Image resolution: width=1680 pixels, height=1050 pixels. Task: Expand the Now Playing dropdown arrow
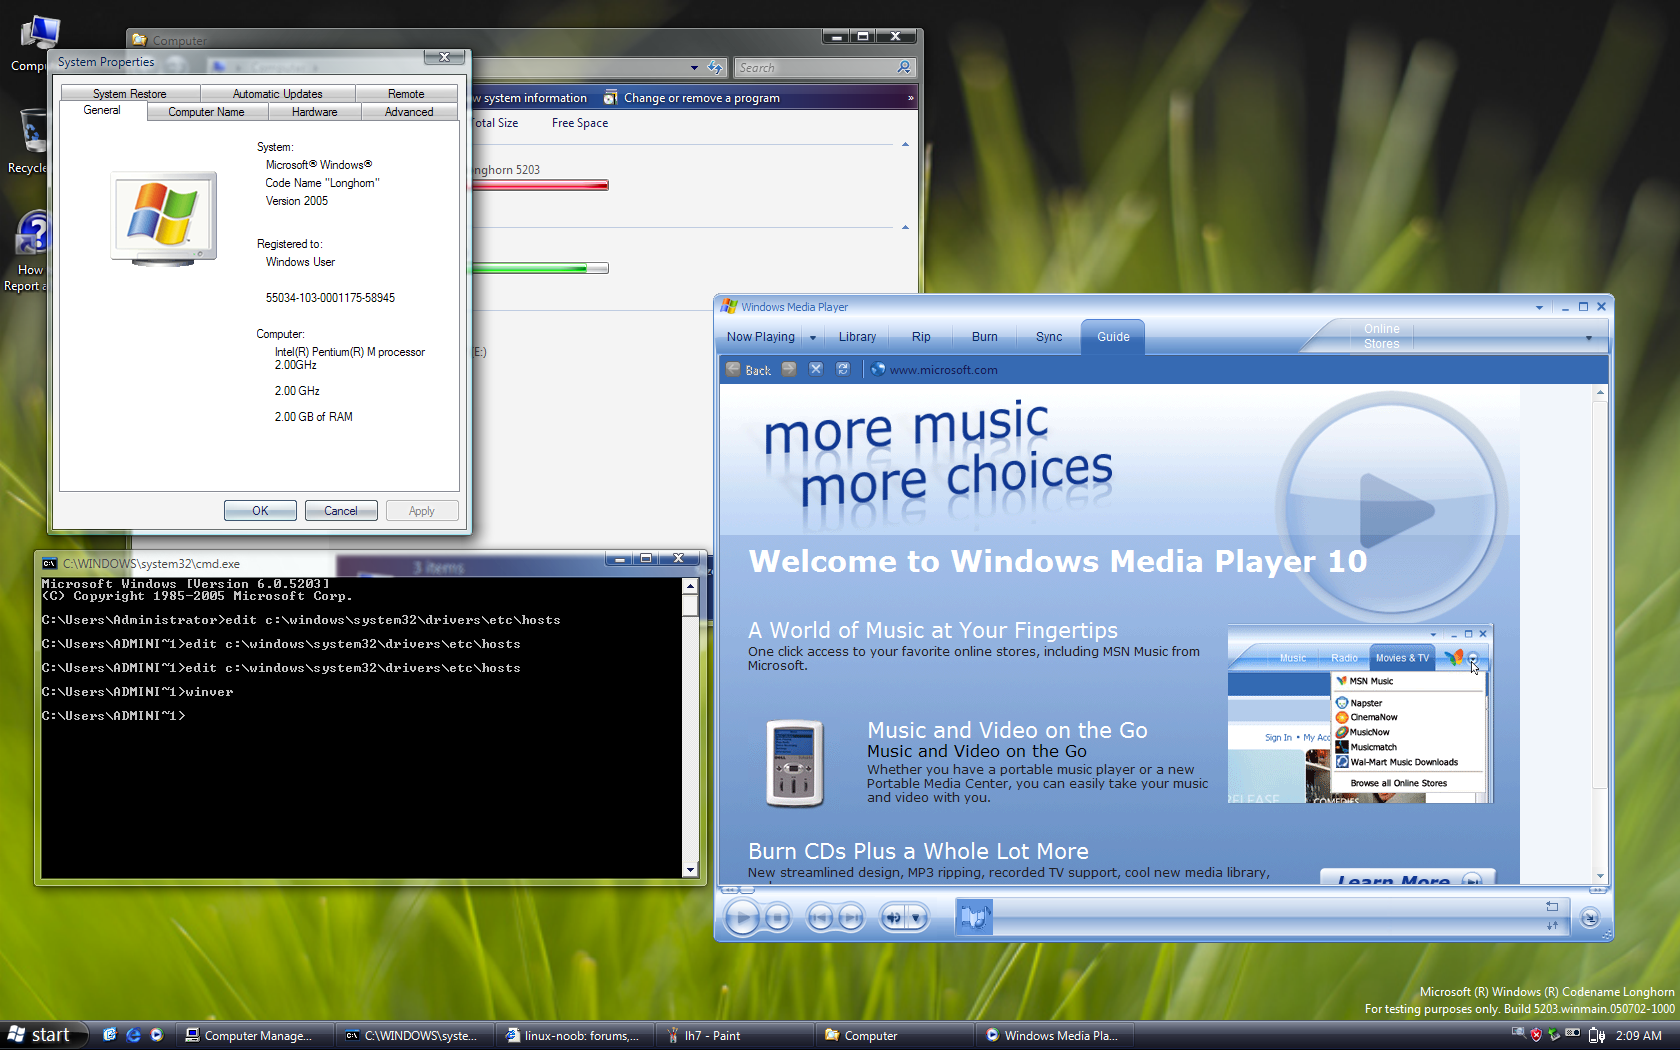[x=813, y=338]
